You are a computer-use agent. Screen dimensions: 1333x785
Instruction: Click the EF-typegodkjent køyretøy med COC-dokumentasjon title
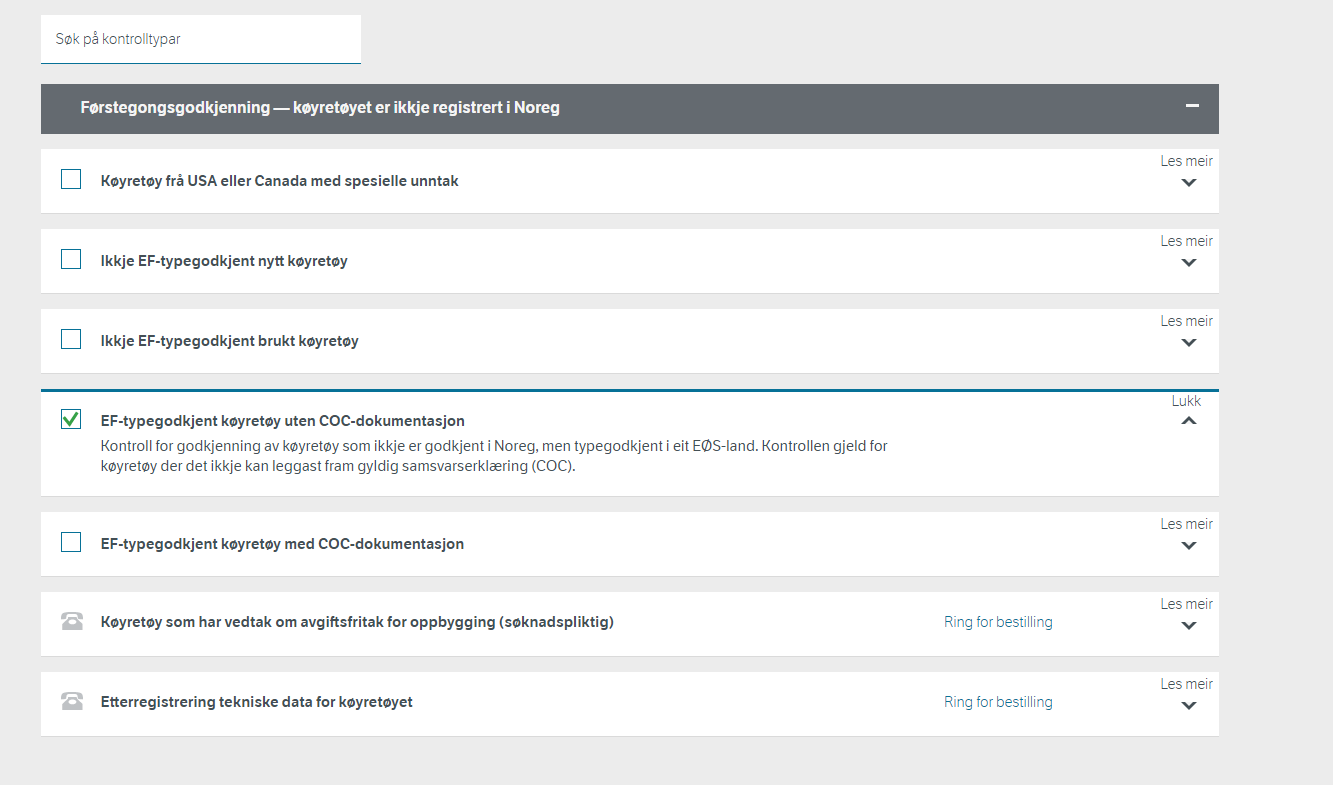282,544
